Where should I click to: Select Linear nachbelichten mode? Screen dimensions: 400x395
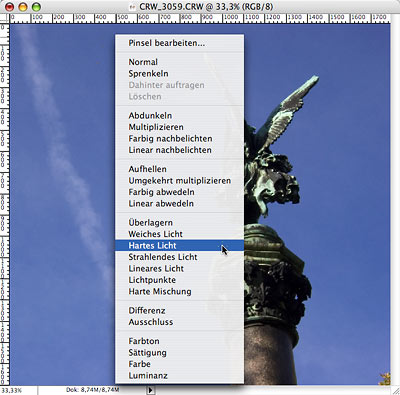tap(179, 150)
